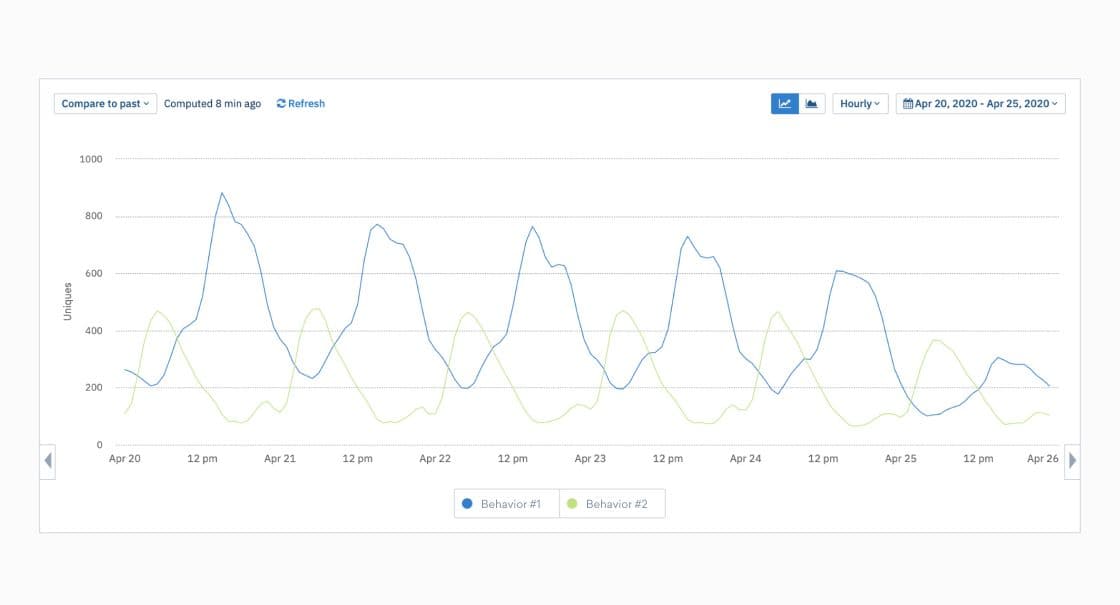Open the Compare to past dropdown

coord(105,104)
